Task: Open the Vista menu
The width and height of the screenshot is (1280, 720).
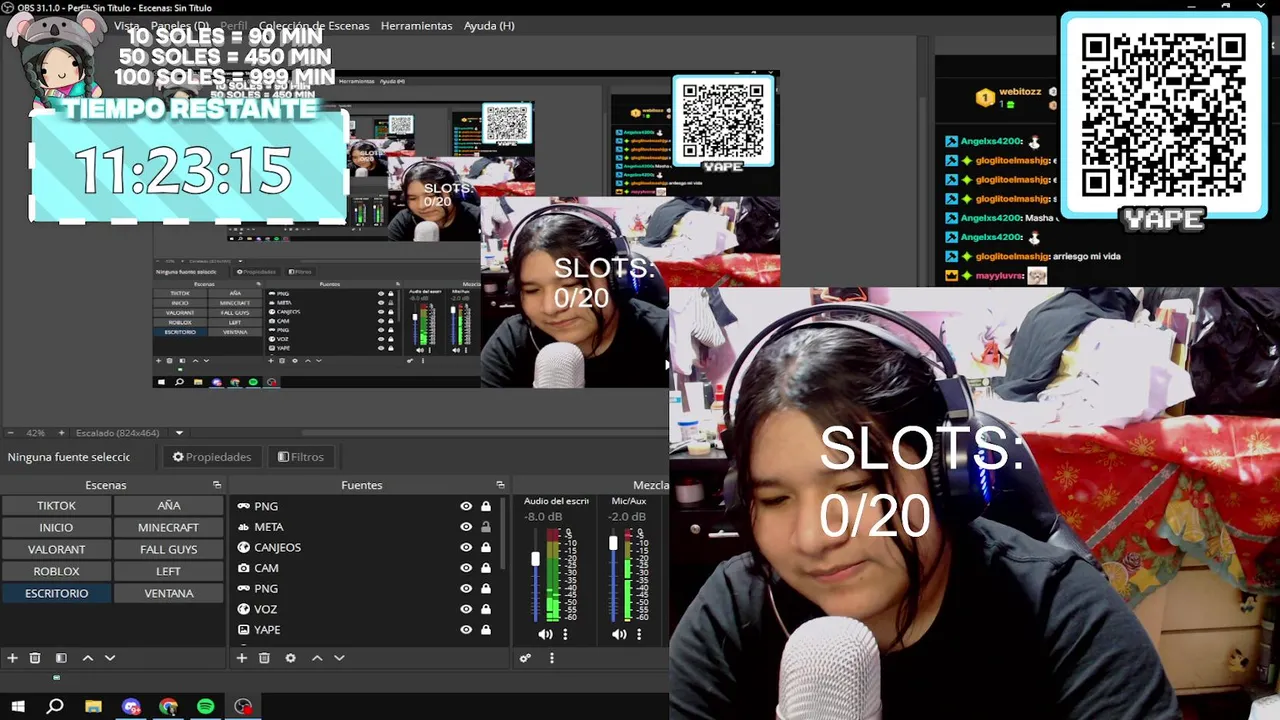Action: 127,25
